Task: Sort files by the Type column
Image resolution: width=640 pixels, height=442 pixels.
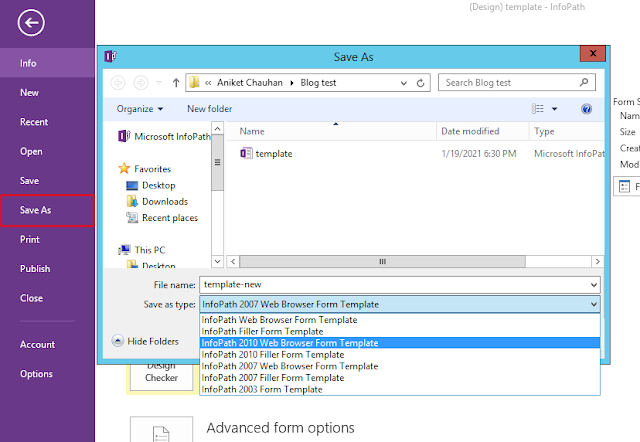Action: 567,131
